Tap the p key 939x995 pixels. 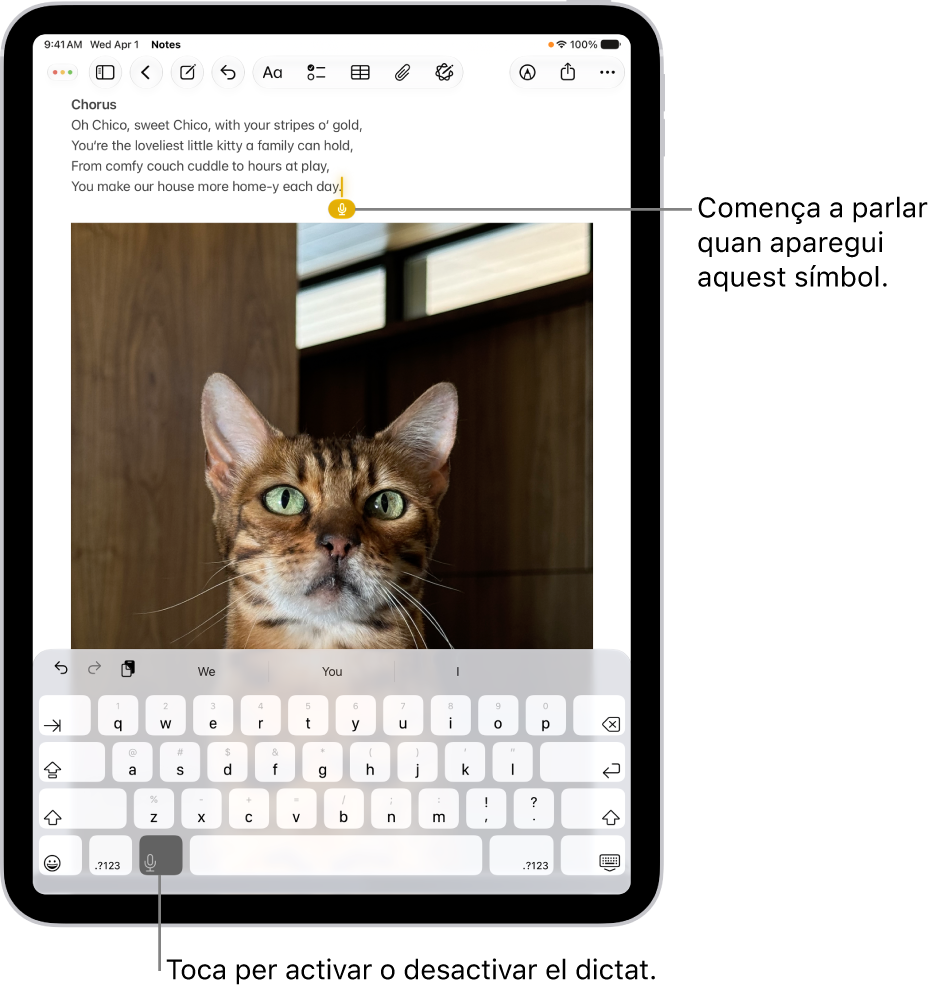coord(546,715)
